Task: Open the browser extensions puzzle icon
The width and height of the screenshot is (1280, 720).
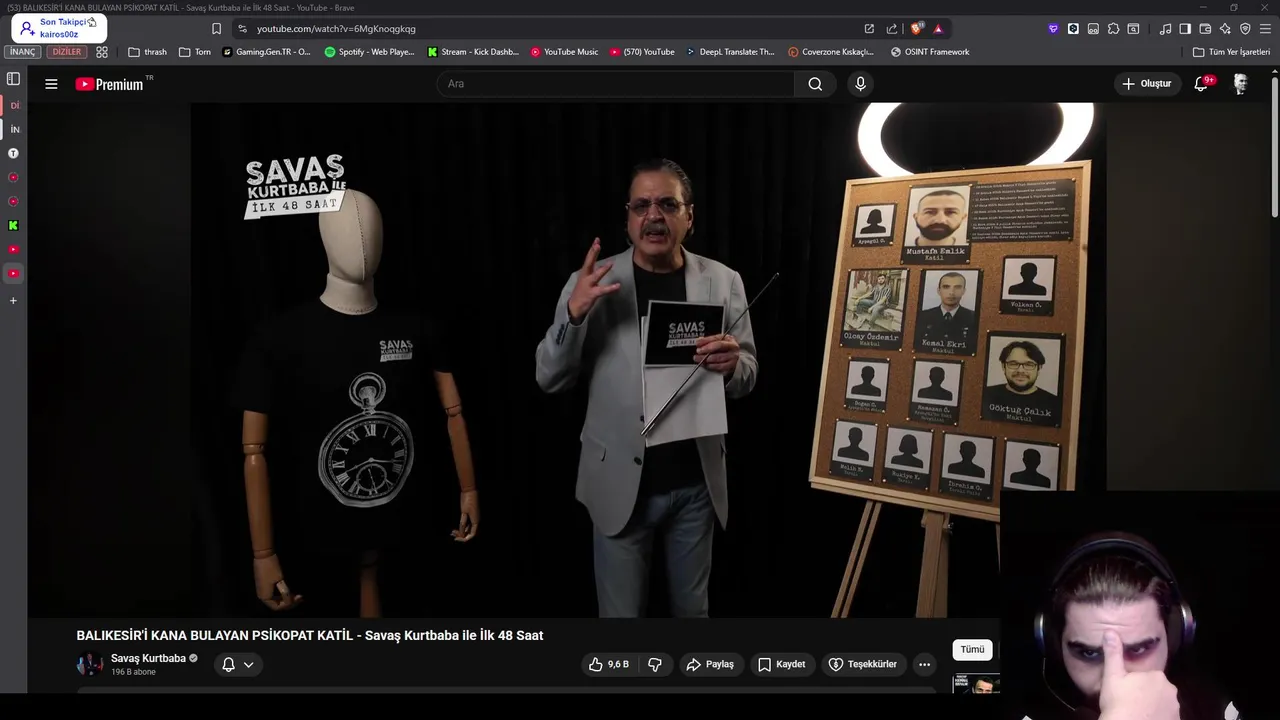Action: 1113,29
